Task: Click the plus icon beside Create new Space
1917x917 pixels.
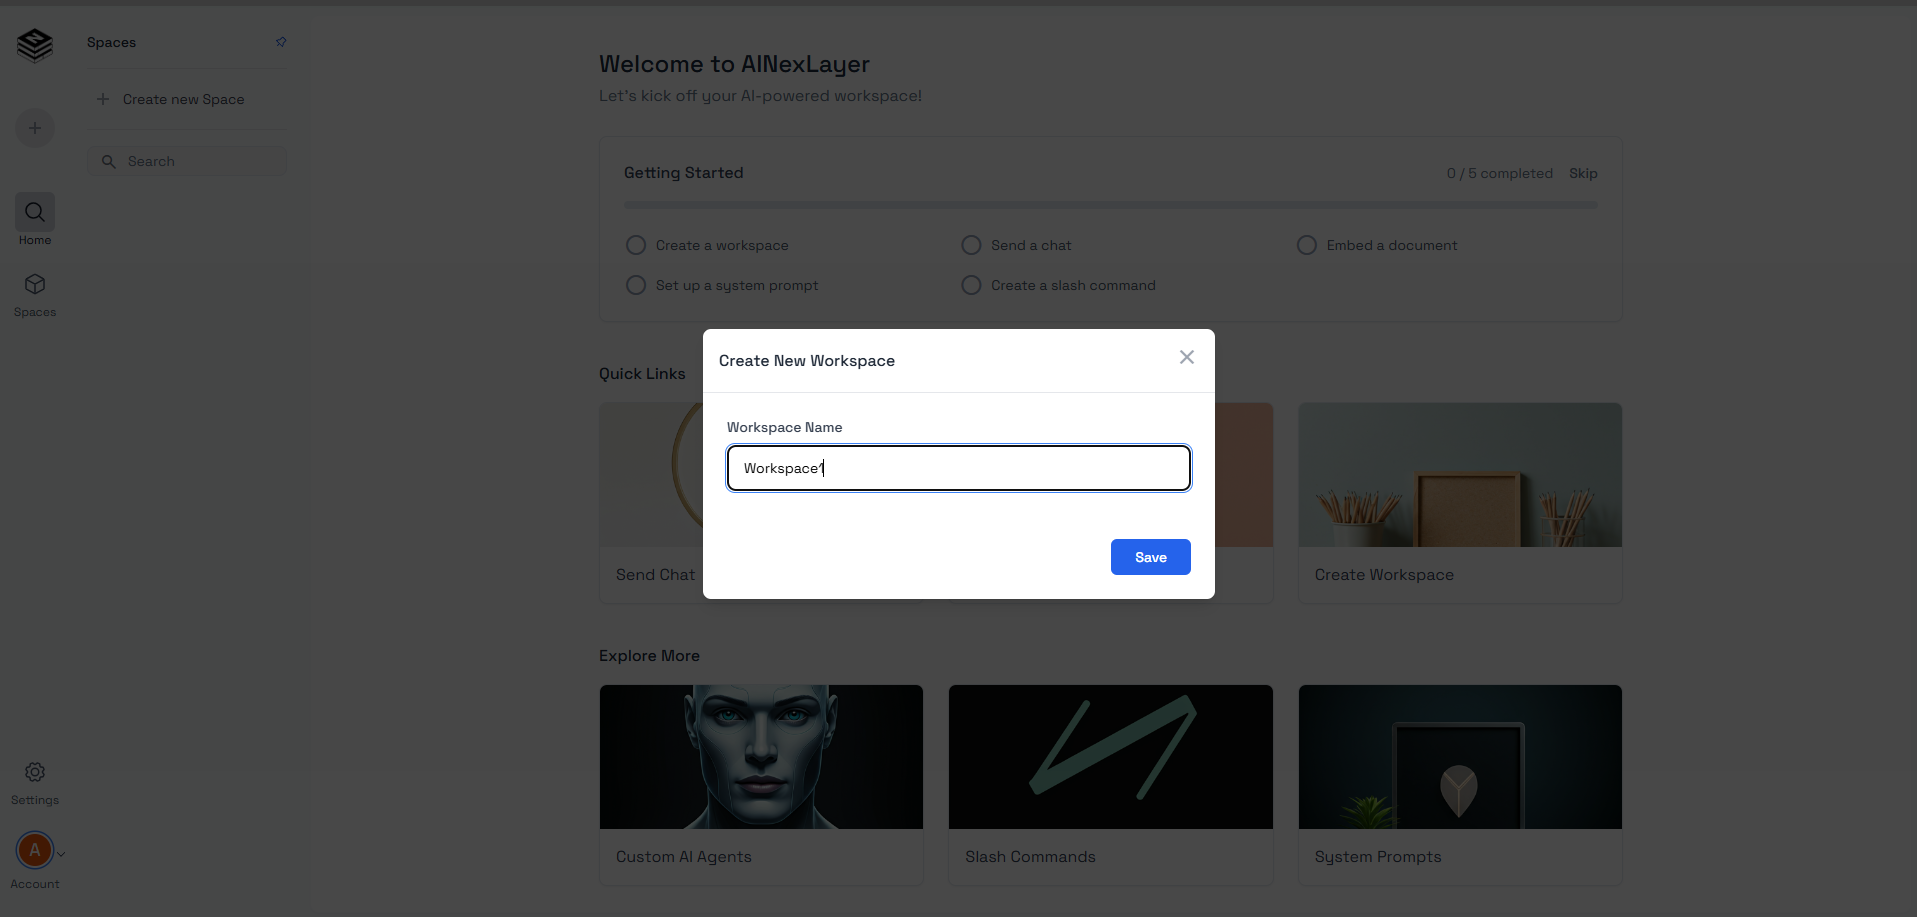Action: pos(103,99)
